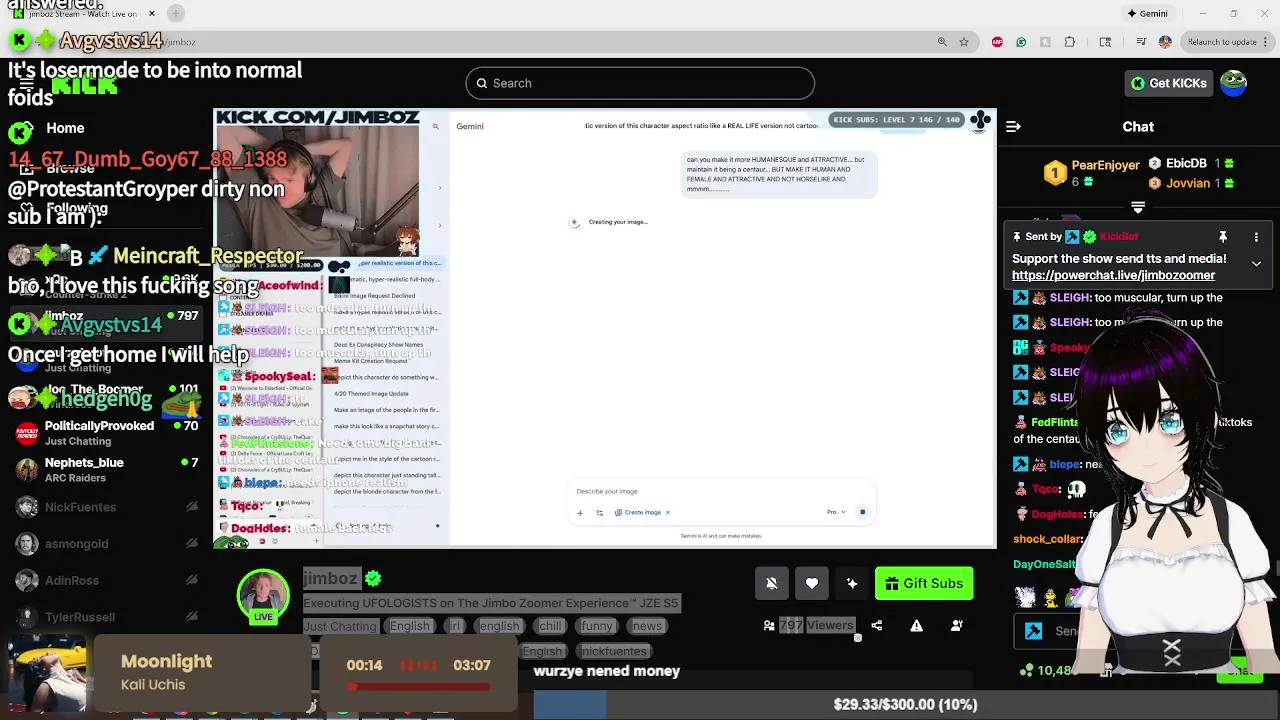The width and height of the screenshot is (1280, 720).
Task: Open pinned message three-dot options
Action: (1256, 237)
